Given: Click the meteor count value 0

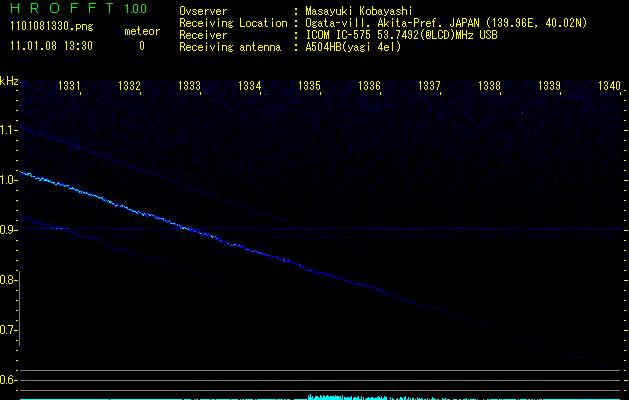Looking at the screenshot, I should coord(142,46).
